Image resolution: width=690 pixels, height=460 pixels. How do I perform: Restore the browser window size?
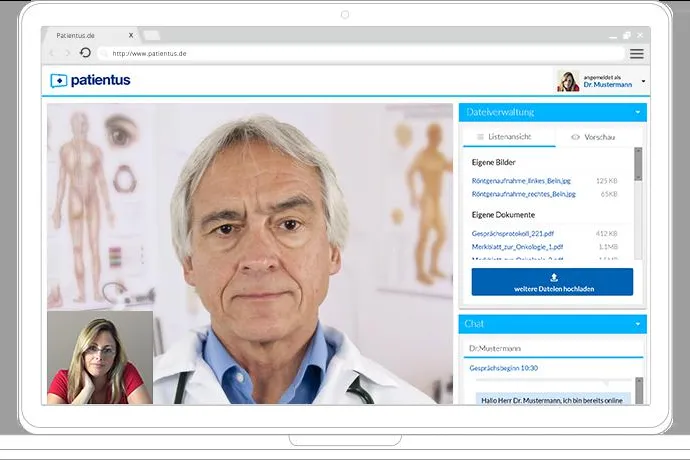pos(627,35)
